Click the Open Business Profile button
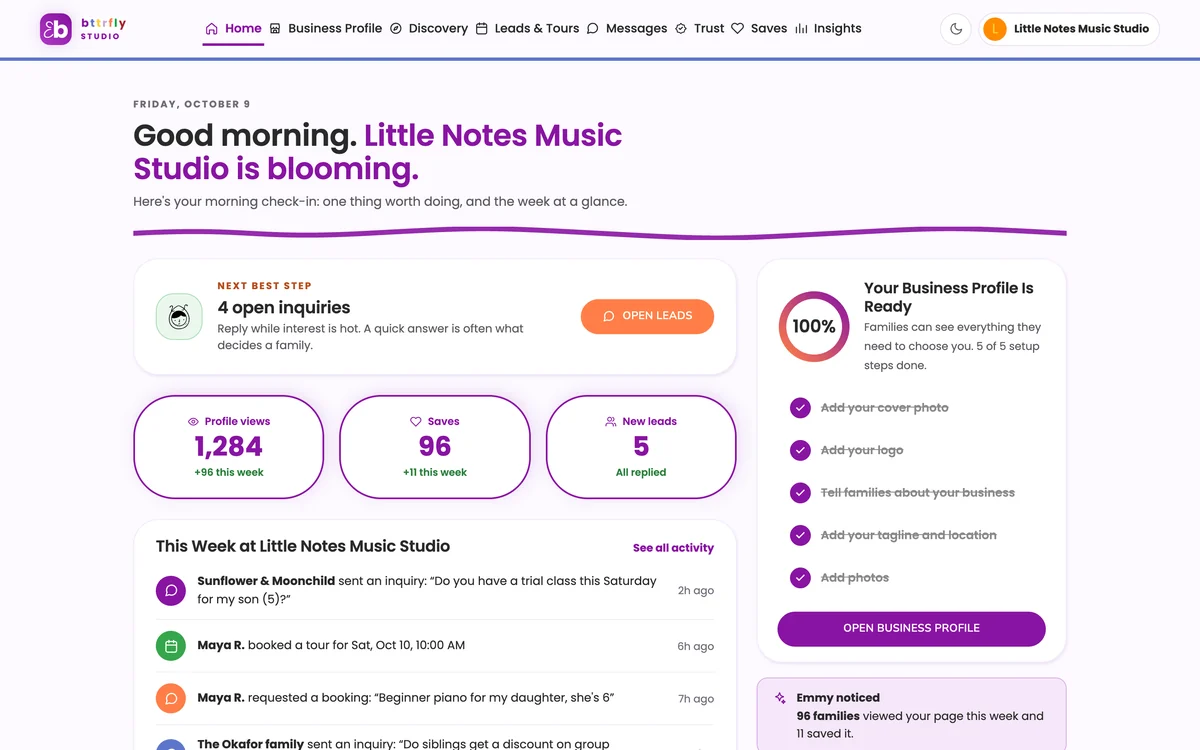The width and height of the screenshot is (1200, 750). coord(911,629)
